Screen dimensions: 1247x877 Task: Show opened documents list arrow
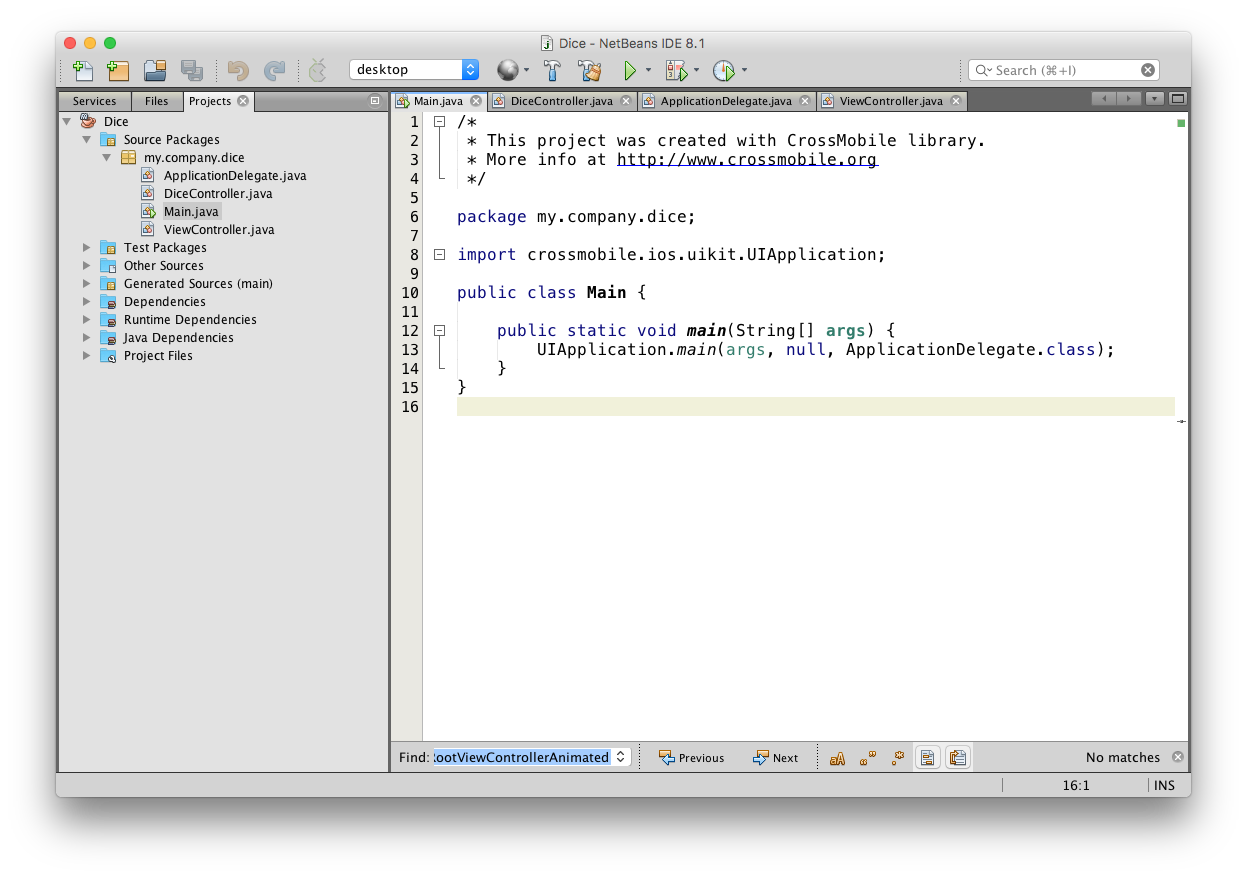pos(1155,99)
